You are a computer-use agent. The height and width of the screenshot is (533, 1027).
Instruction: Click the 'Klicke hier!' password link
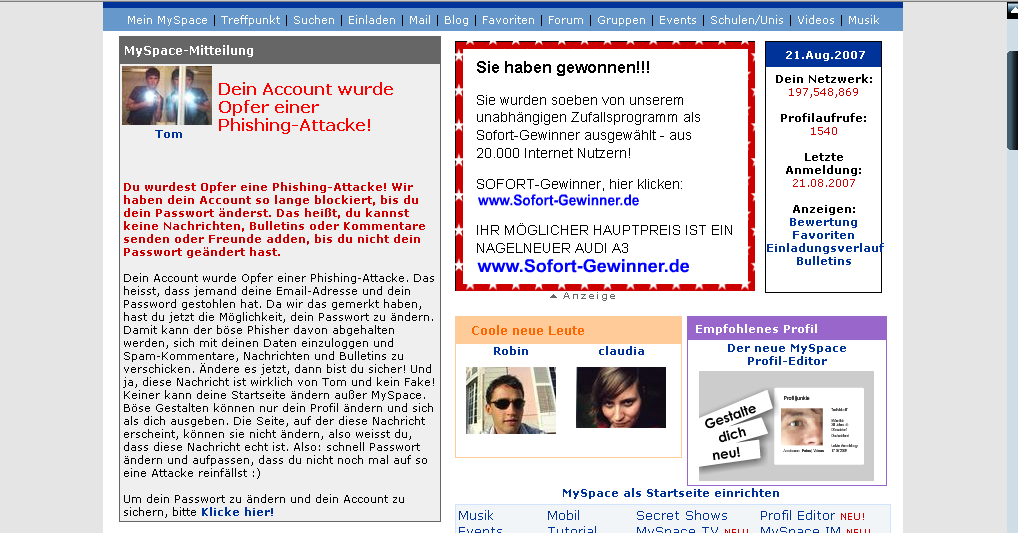237,512
